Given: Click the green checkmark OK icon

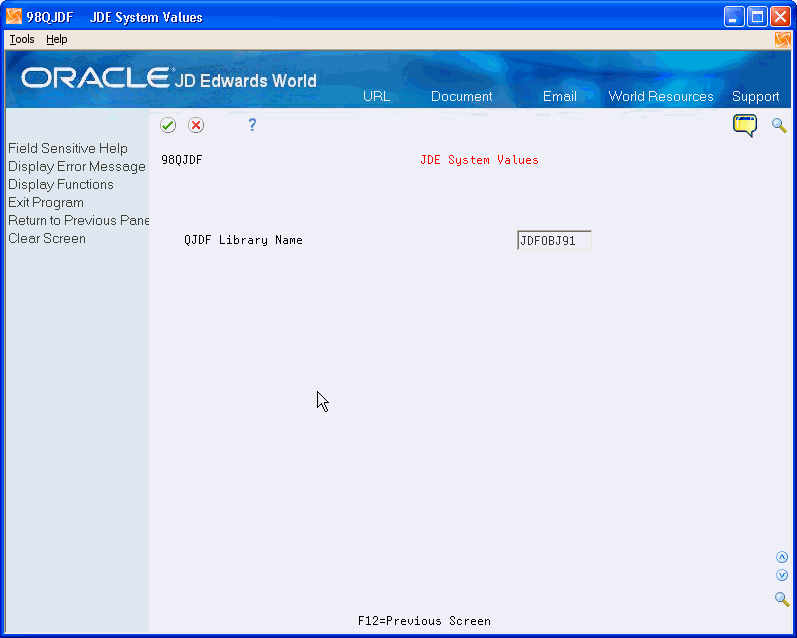Looking at the screenshot, I should pyautogui.click(x=168, y=125).
